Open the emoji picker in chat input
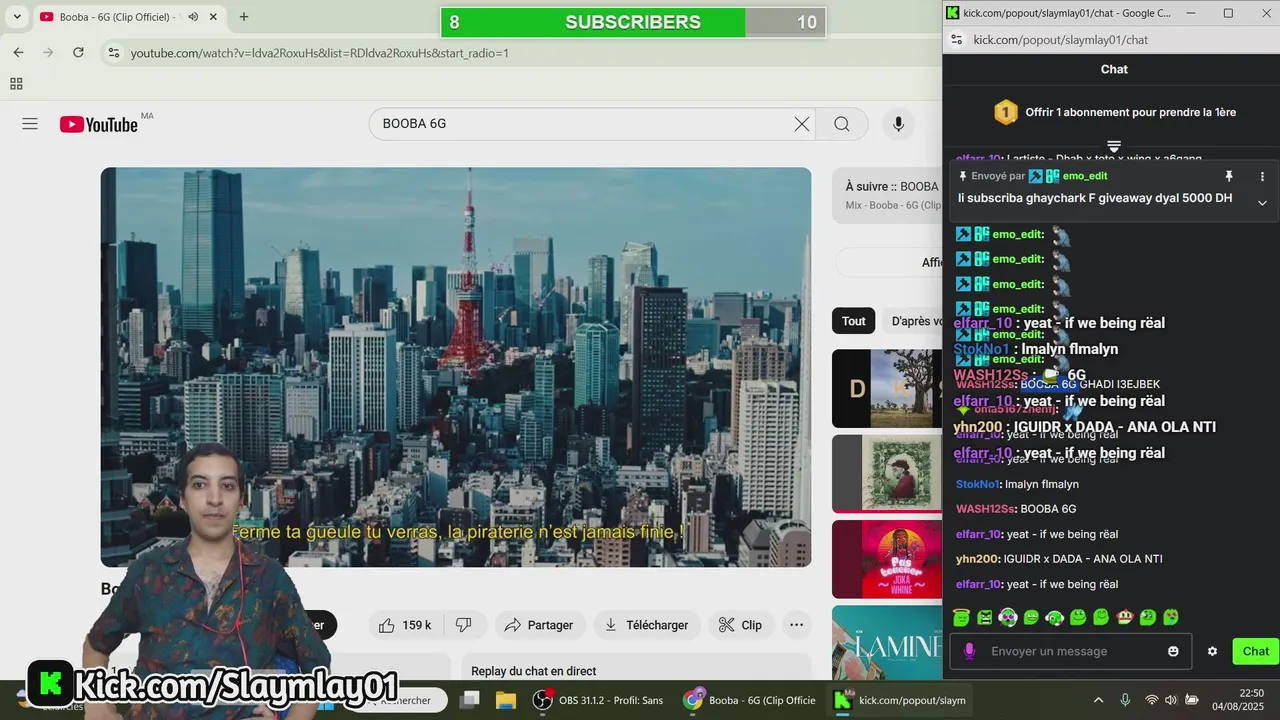This screenshot has width=1280, height=720. tap(1173, 651)
